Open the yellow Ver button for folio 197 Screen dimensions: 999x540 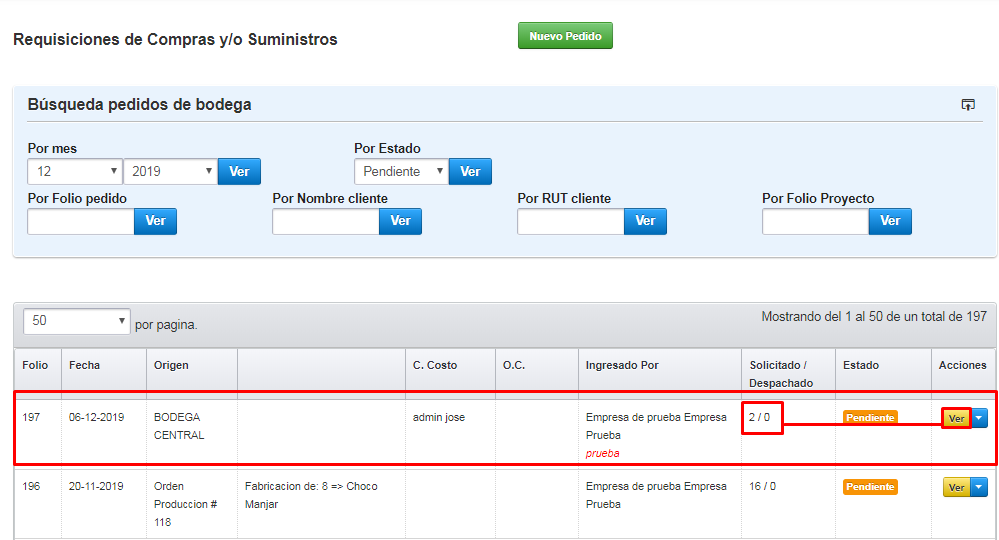[x=956, y=418]
